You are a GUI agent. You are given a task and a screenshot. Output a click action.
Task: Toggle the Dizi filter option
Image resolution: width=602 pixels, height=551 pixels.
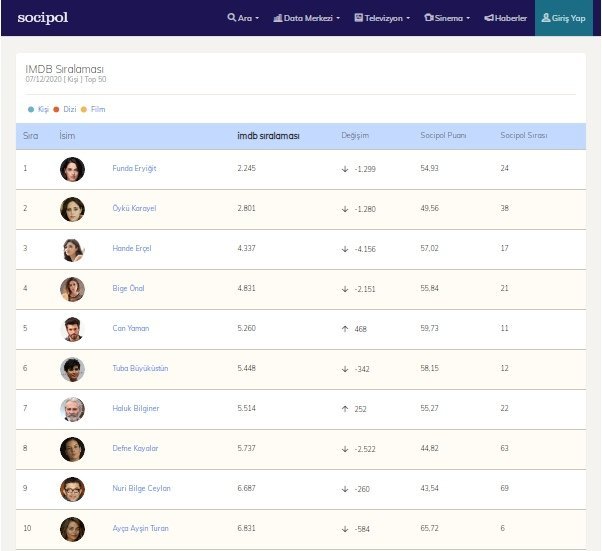click(64, 109)
